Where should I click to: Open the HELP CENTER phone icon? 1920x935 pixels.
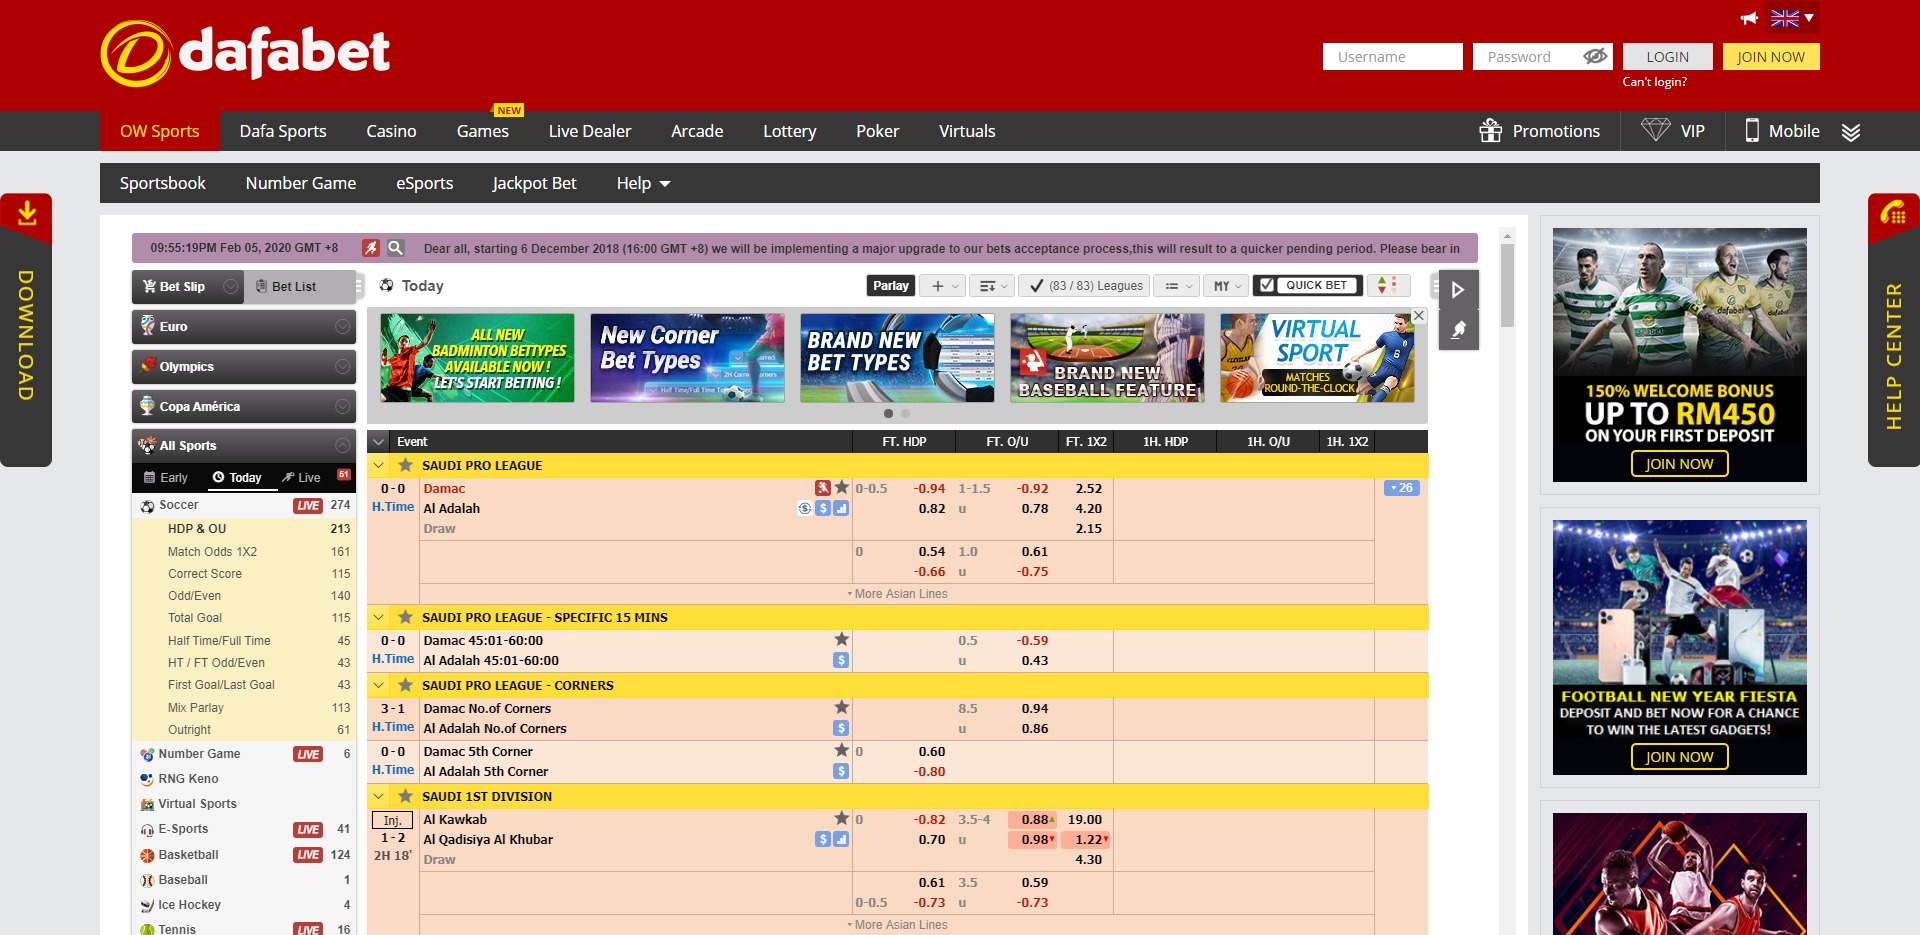pyautogui.click(x=1893, y=213)
